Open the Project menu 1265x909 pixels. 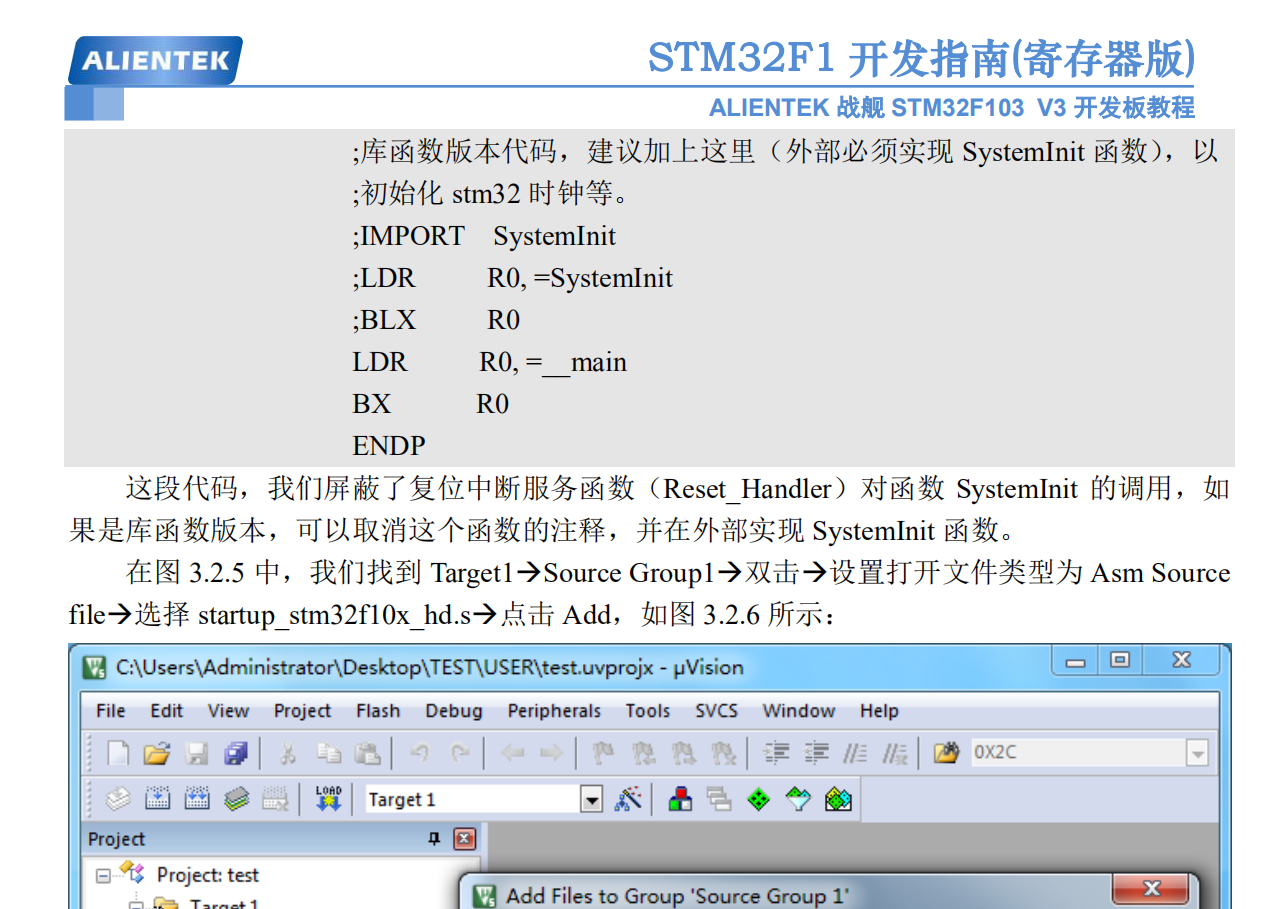(x=302, y=711)
